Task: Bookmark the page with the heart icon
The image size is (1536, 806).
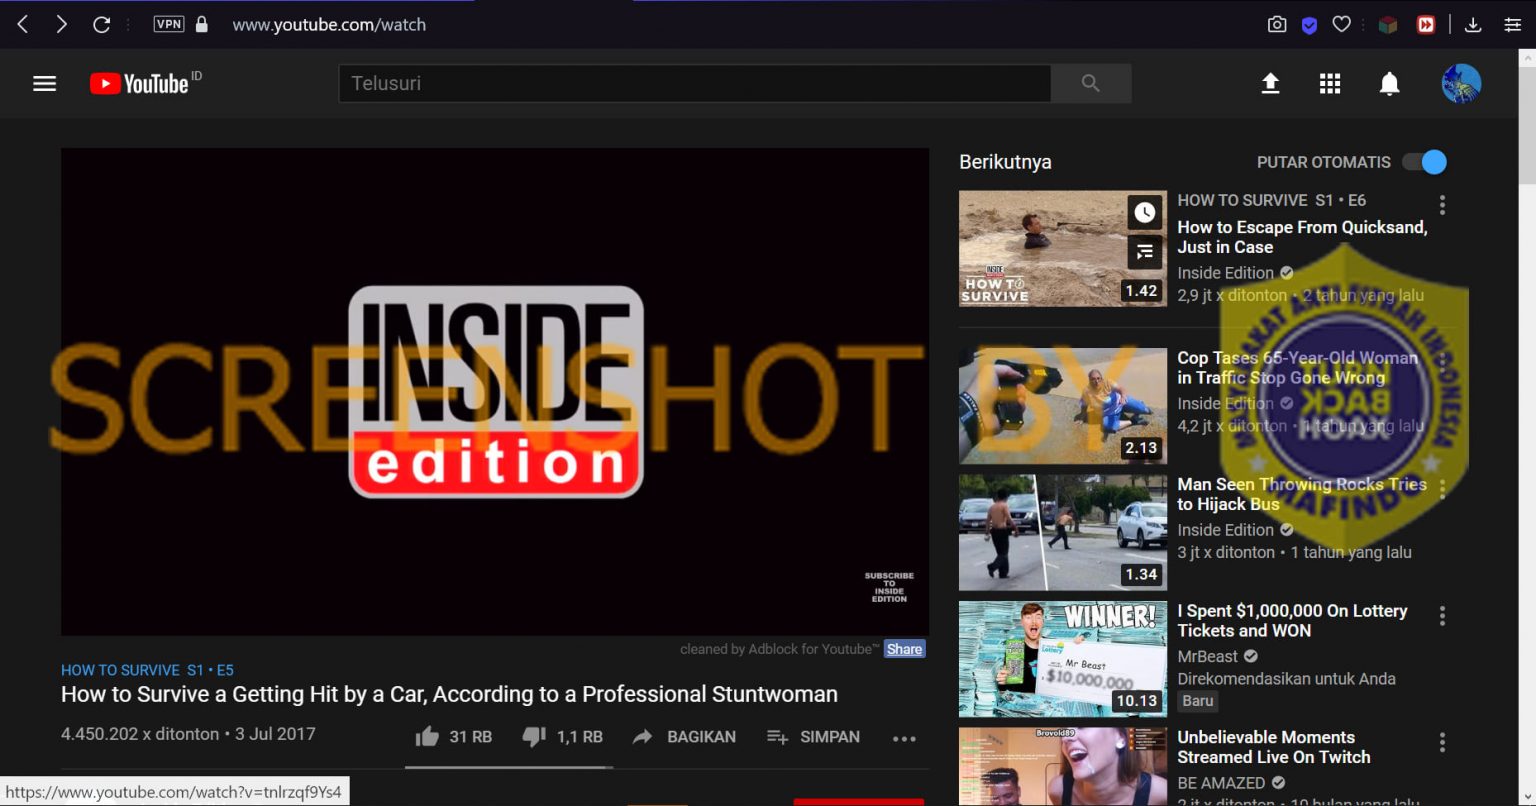Action: point(1342,24)
